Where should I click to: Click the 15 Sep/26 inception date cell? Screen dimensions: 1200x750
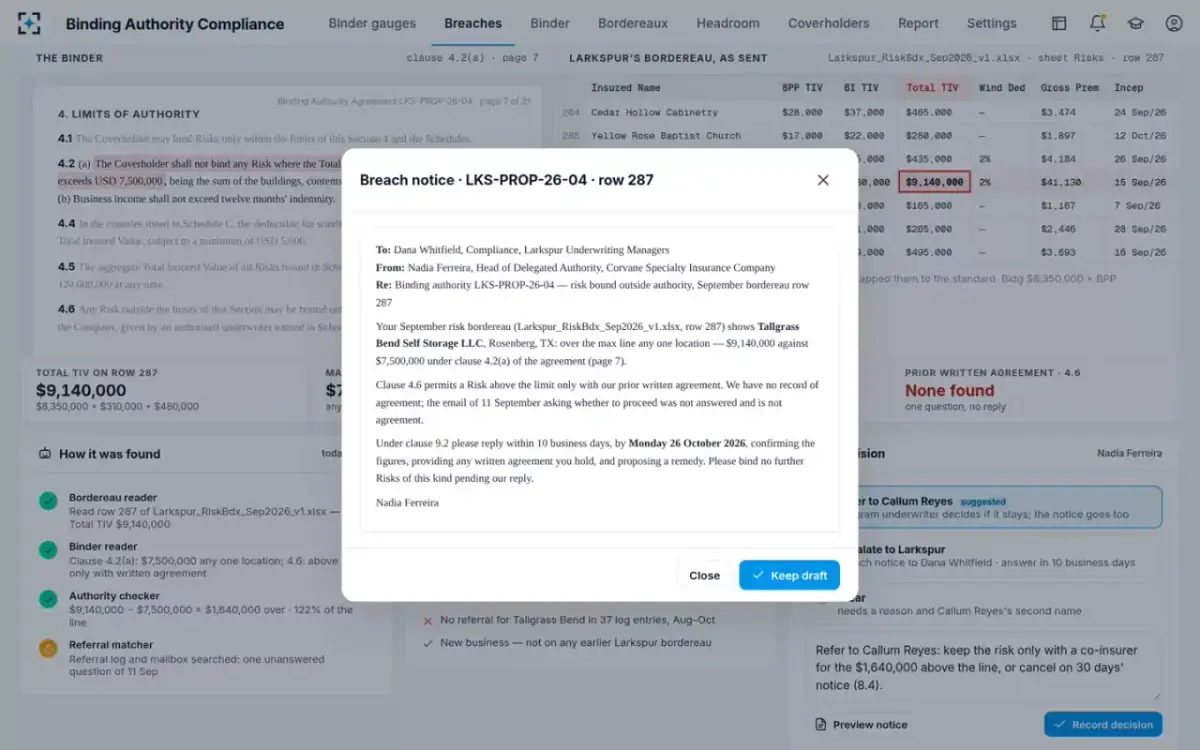pyautogui.click(x=1140, y=182)
